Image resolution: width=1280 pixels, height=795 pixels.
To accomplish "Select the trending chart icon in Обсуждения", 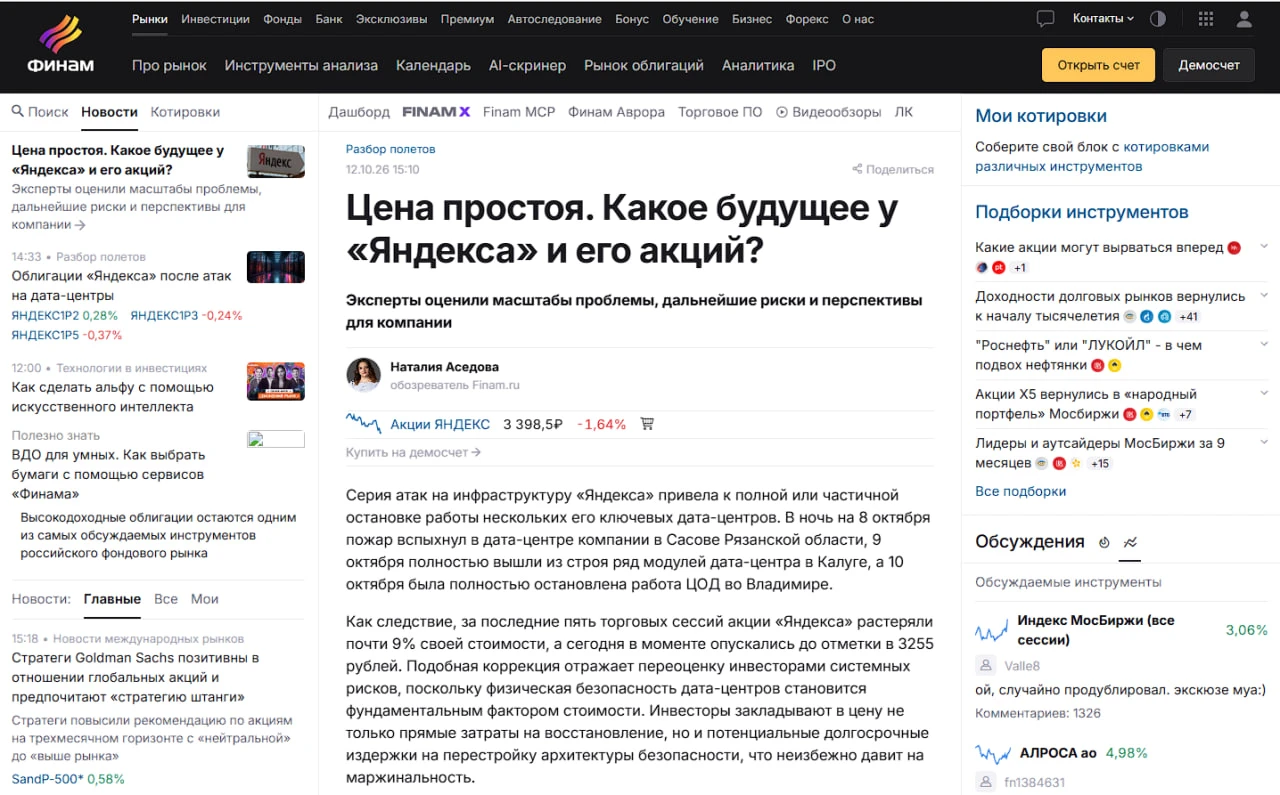I will [1130, 542].
